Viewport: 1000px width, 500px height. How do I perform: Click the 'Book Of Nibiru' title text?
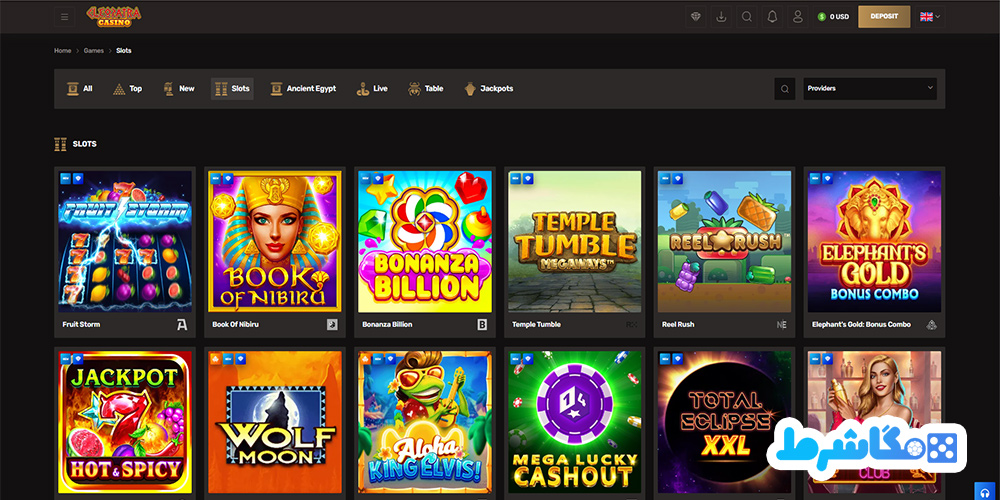click(235, 325)
